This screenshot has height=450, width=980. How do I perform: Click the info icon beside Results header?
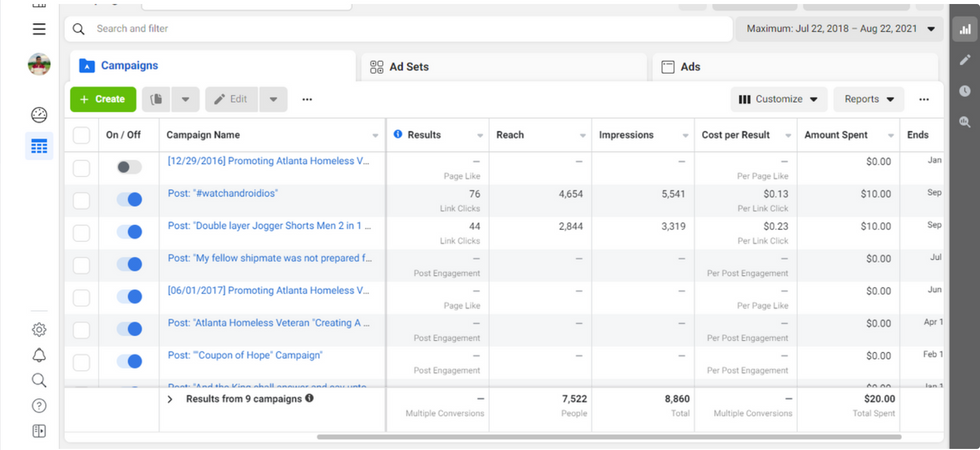[x=398, y=134]
